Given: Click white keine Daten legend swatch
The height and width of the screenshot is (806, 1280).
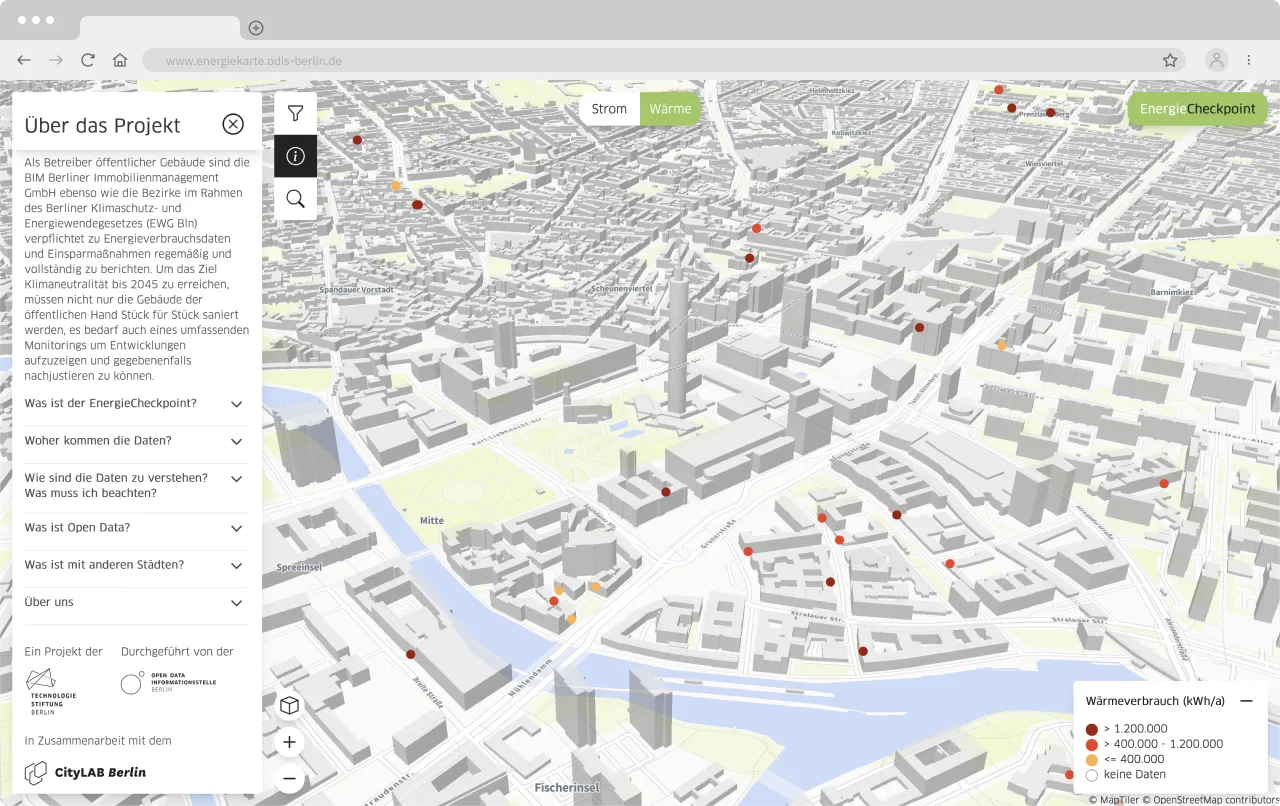Looking at the screenshot, I should click(x=1091, y=774).
